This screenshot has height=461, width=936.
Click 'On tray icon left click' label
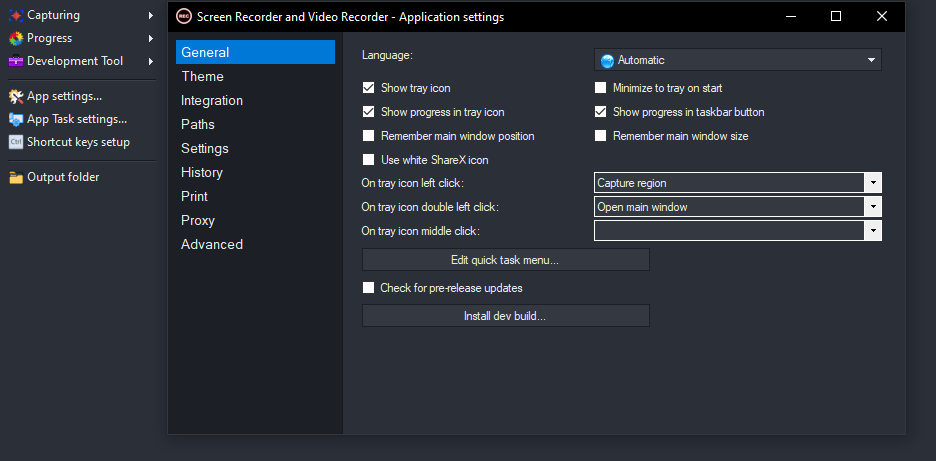(412, 183)
